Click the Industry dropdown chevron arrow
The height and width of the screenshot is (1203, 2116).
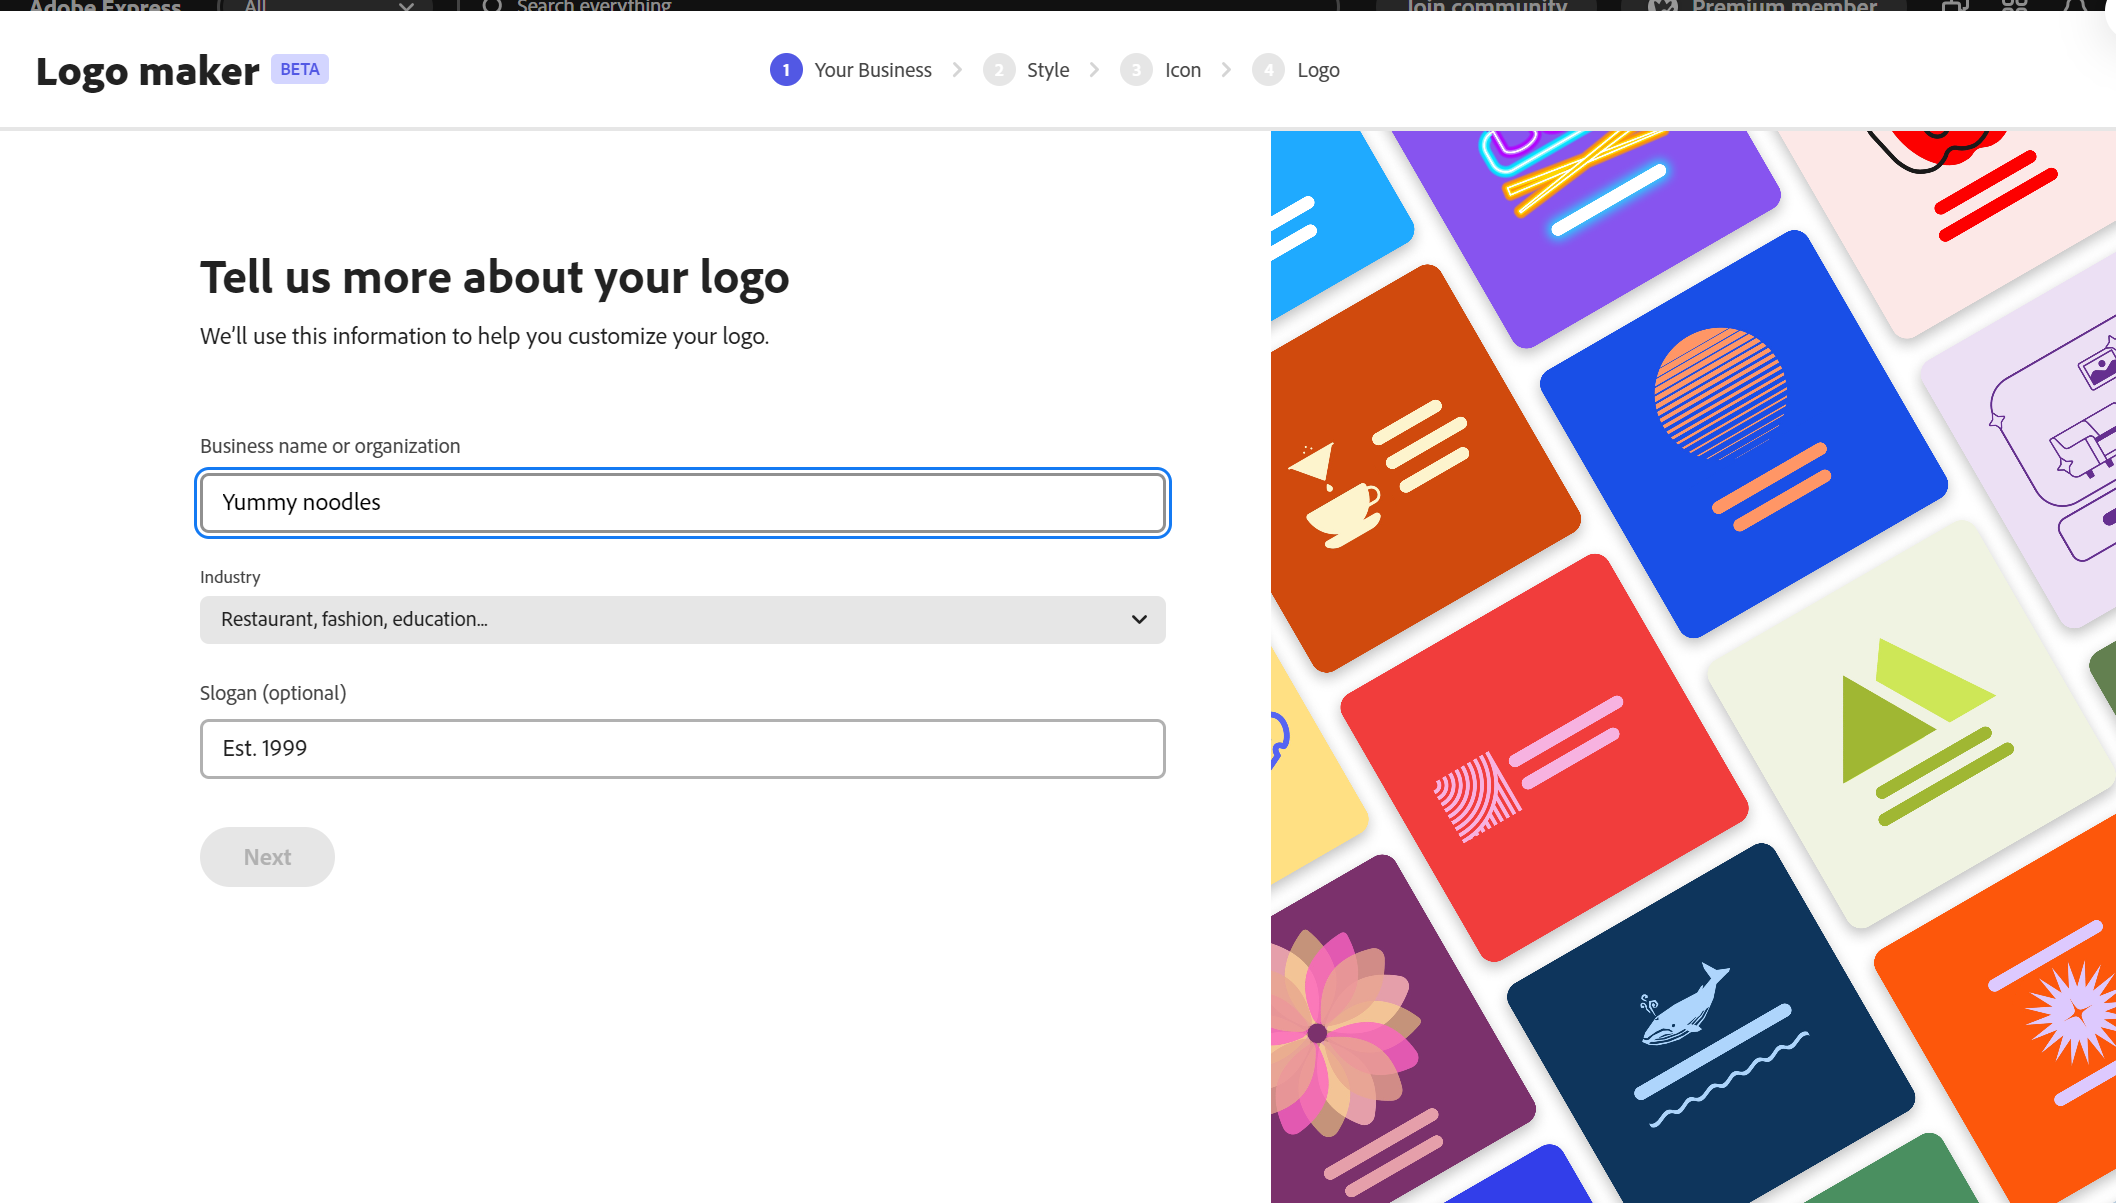[x=1139, y=620]
